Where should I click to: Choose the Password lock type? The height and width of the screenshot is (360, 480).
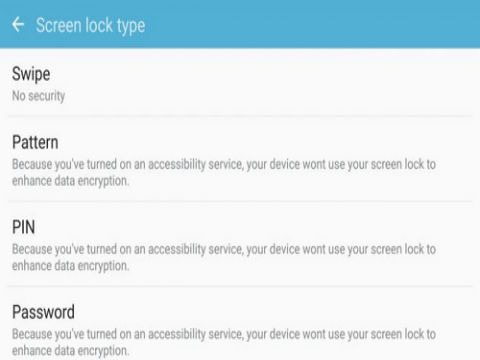(x=240, y=323)
